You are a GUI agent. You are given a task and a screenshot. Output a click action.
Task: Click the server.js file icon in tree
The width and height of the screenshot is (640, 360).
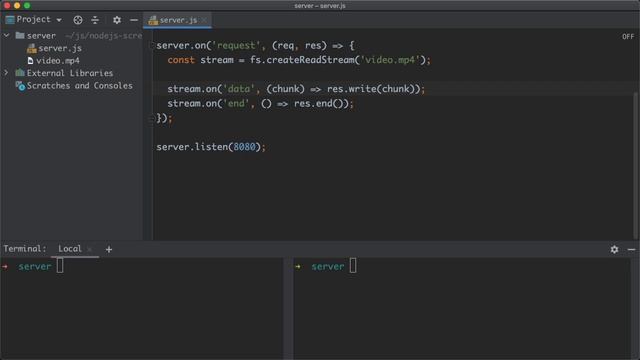tap(31, 49)
